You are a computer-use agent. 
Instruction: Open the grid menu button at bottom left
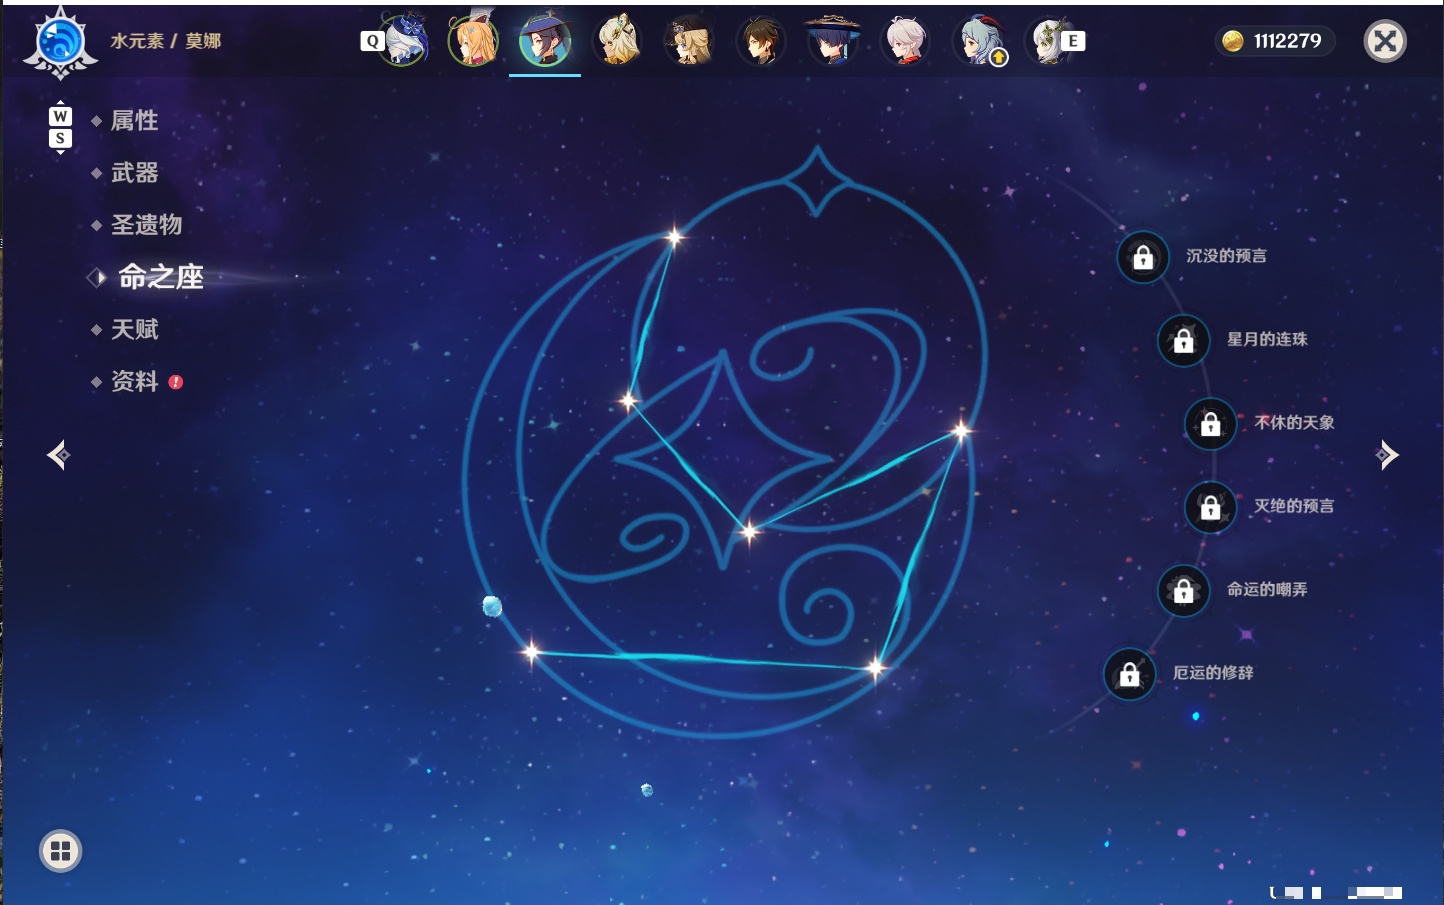pos(60,851)
